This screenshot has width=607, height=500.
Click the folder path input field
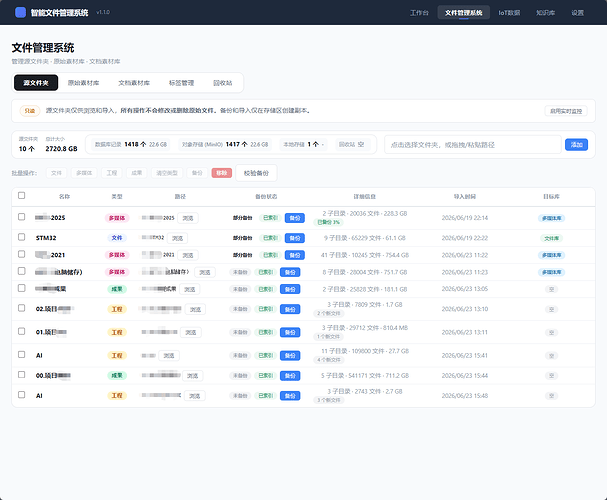(473, 145)
